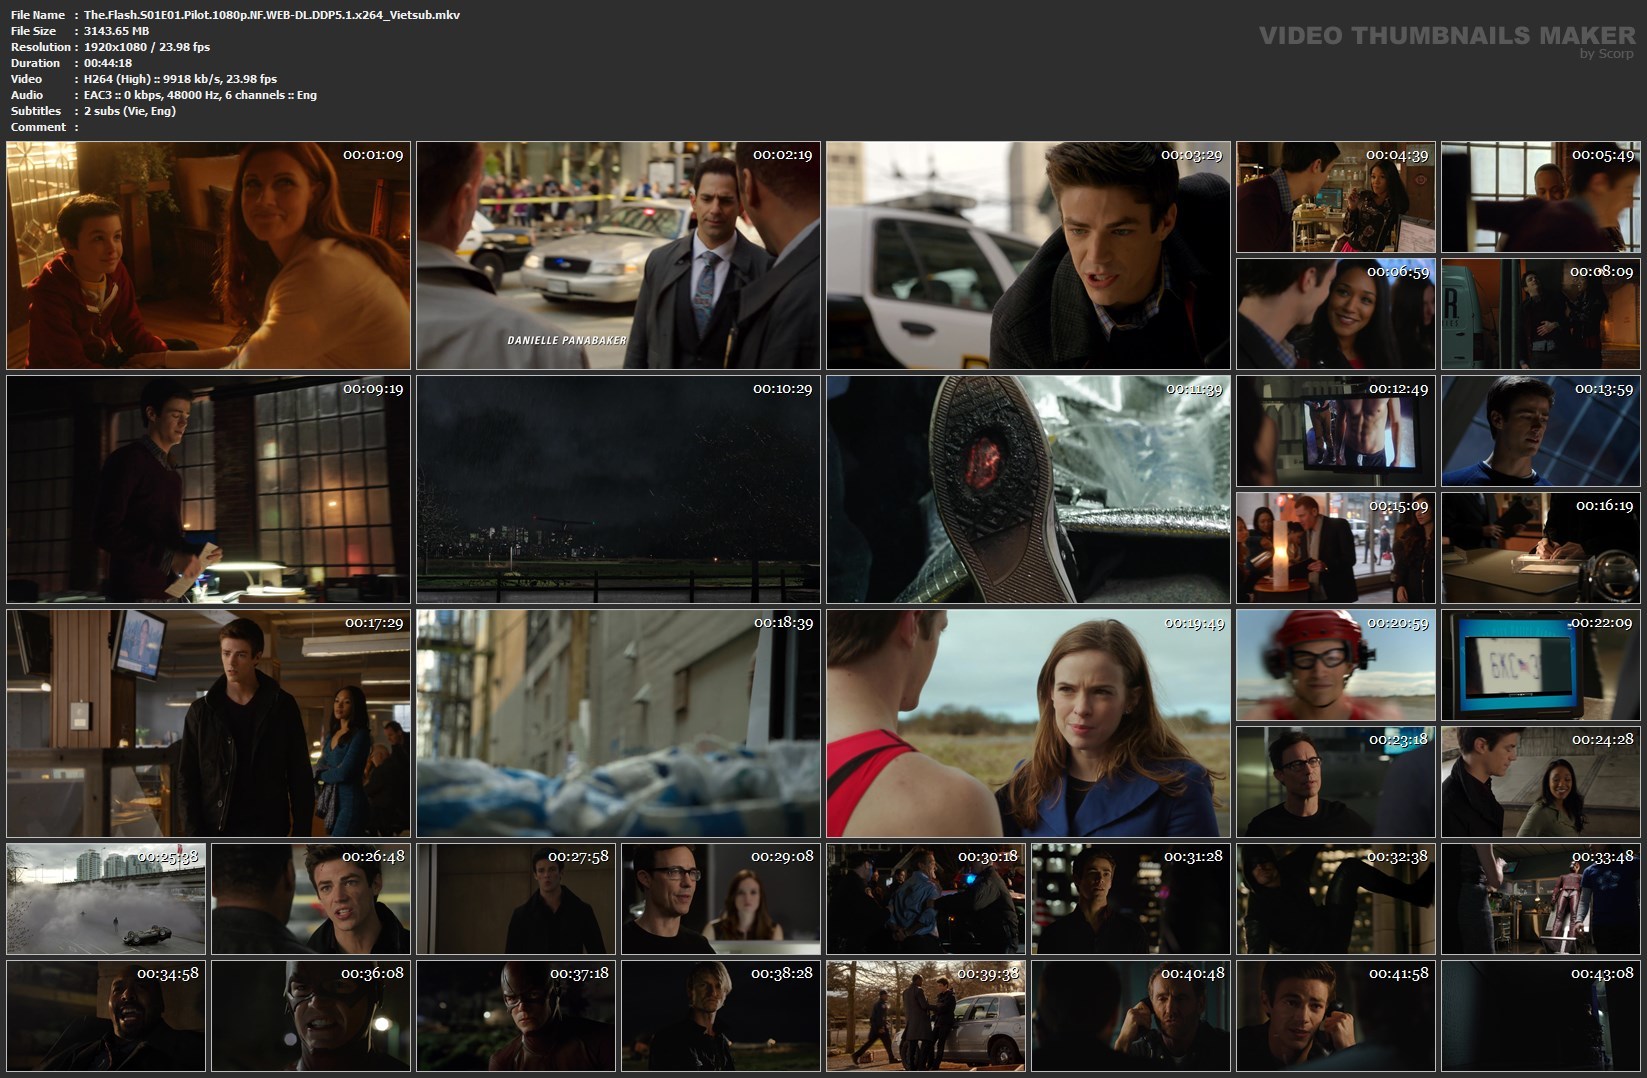Screen dimensions: 1647x1078
Task: Click the Comment label in header
Action: coord(38,127)
